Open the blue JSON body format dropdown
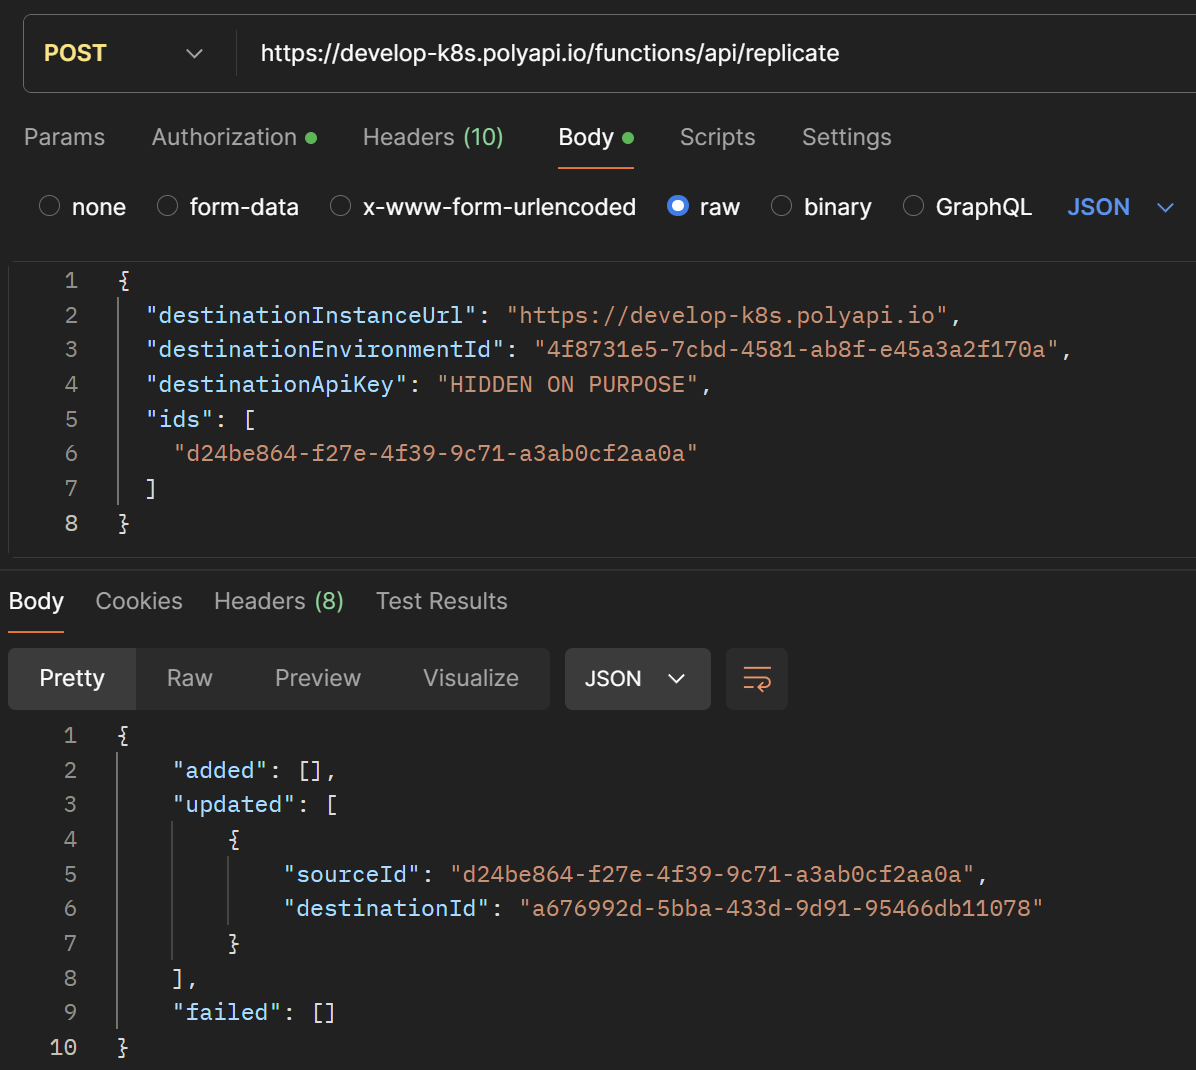 coord(1120,207)
